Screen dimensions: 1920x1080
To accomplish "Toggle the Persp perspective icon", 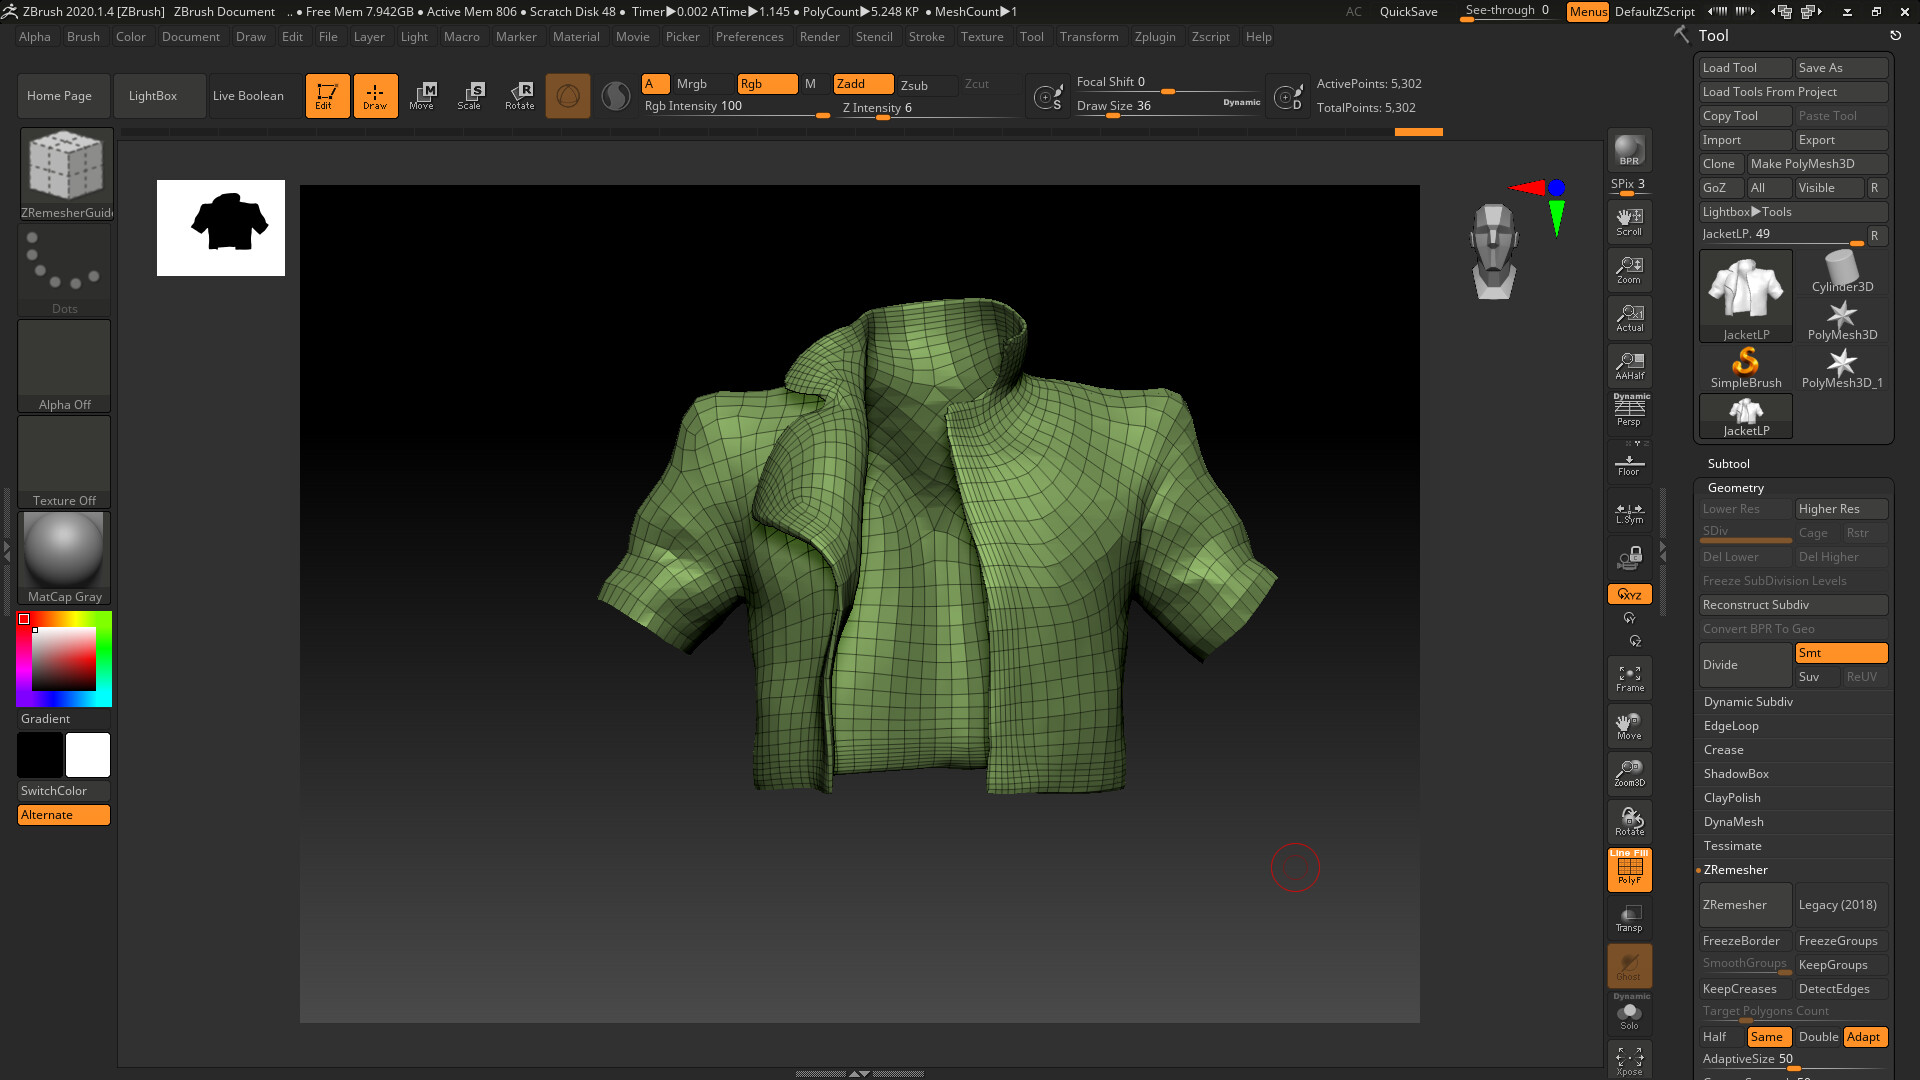I will [1629, 410].
